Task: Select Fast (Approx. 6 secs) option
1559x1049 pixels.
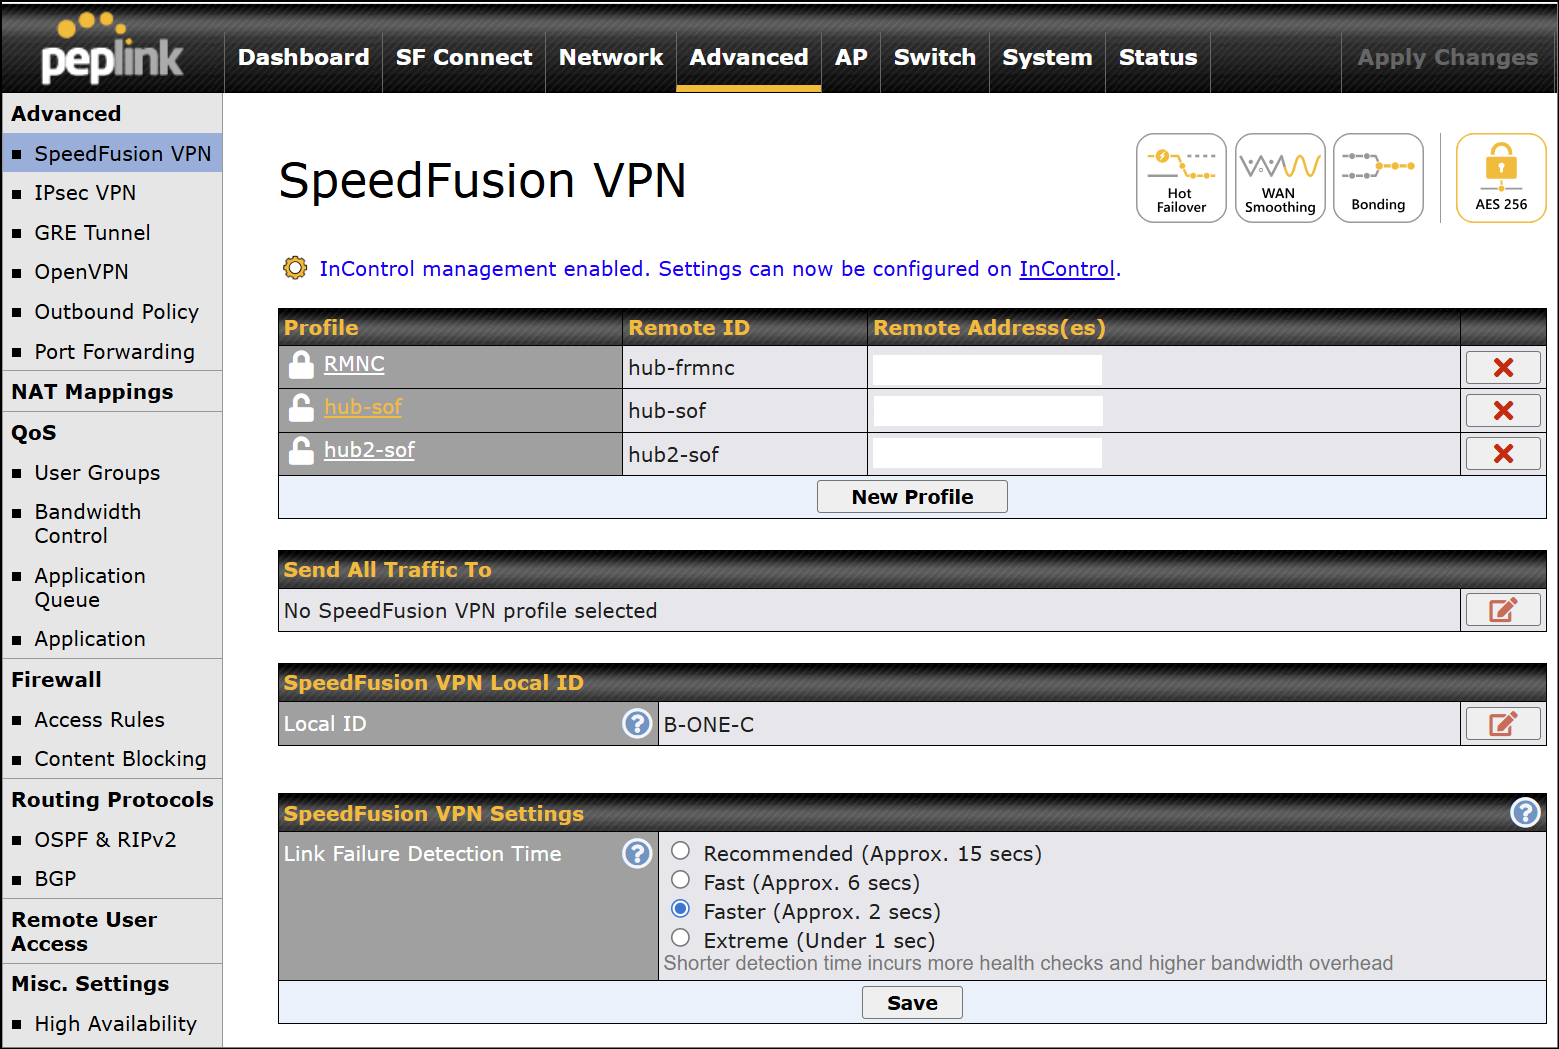Action: coord(681,880)
